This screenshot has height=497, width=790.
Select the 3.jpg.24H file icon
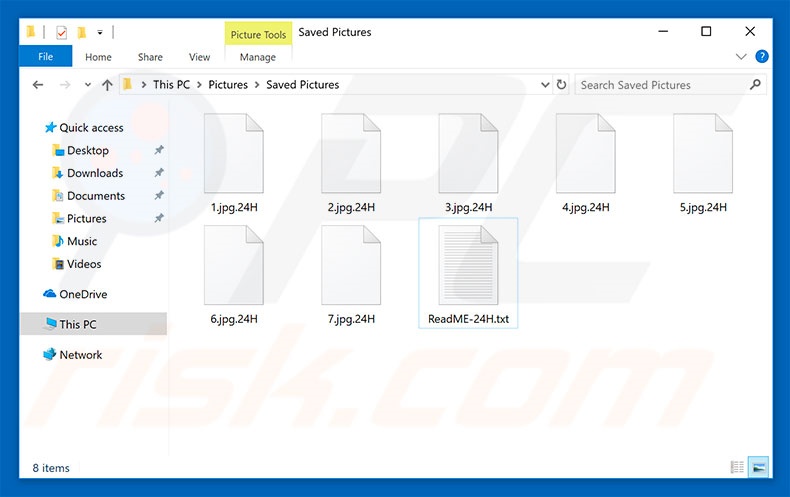tap(469, 153)
